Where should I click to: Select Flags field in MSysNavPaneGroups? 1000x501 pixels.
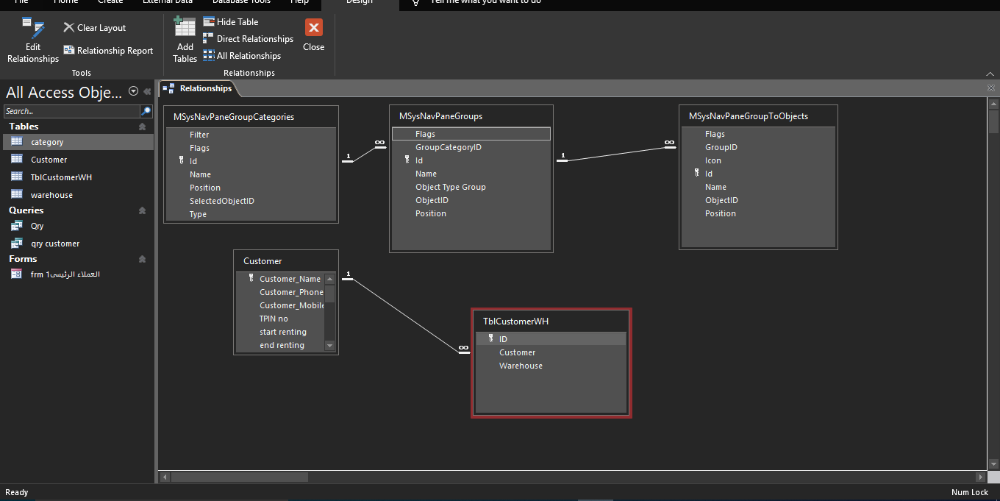471,134
